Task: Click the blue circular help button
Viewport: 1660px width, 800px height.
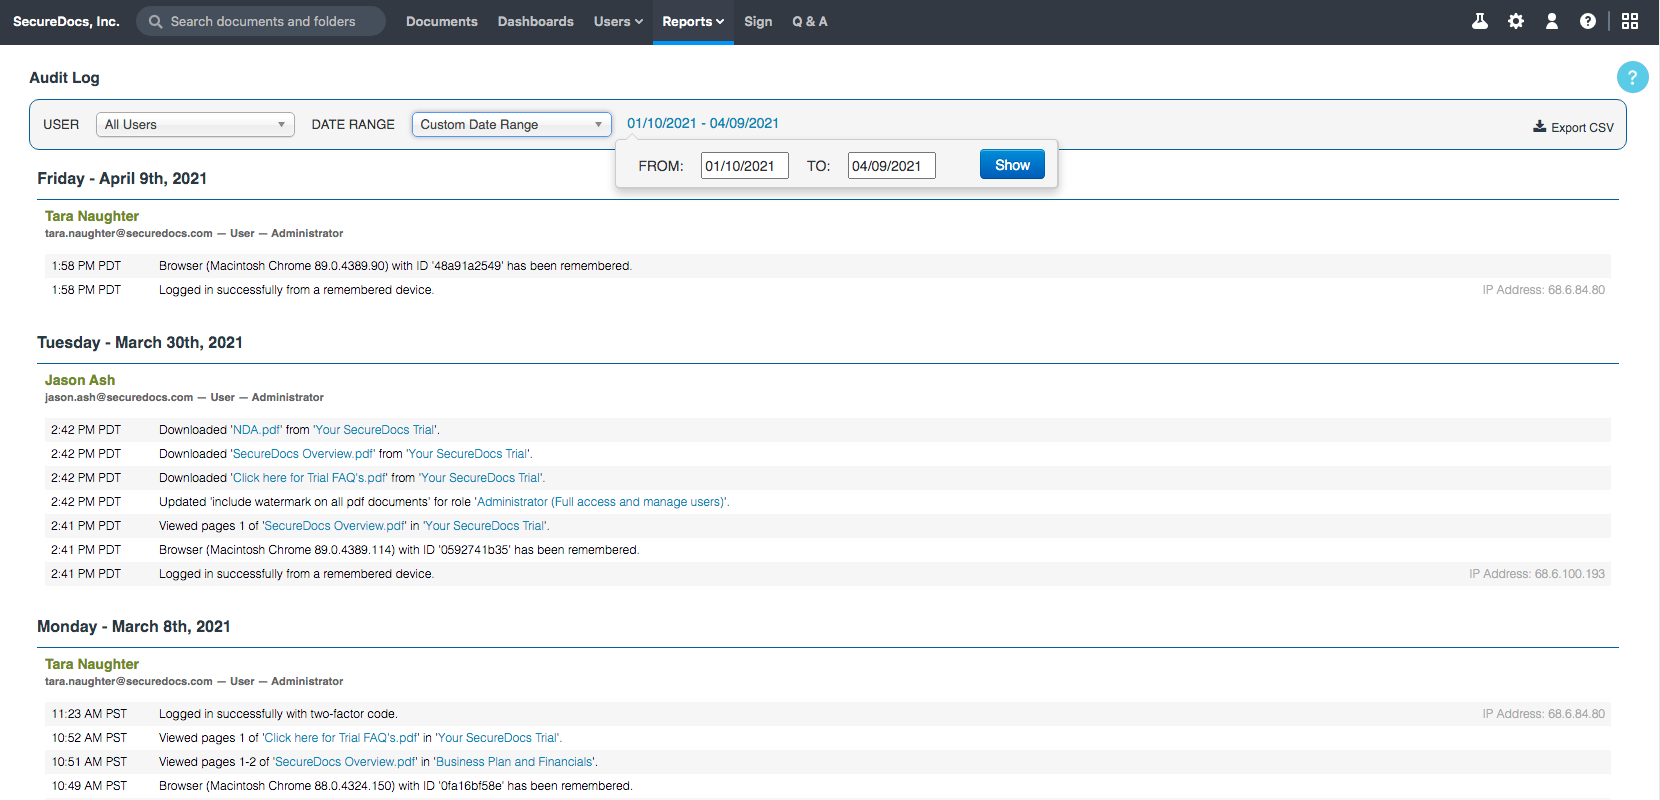Action: (1632, 77)
